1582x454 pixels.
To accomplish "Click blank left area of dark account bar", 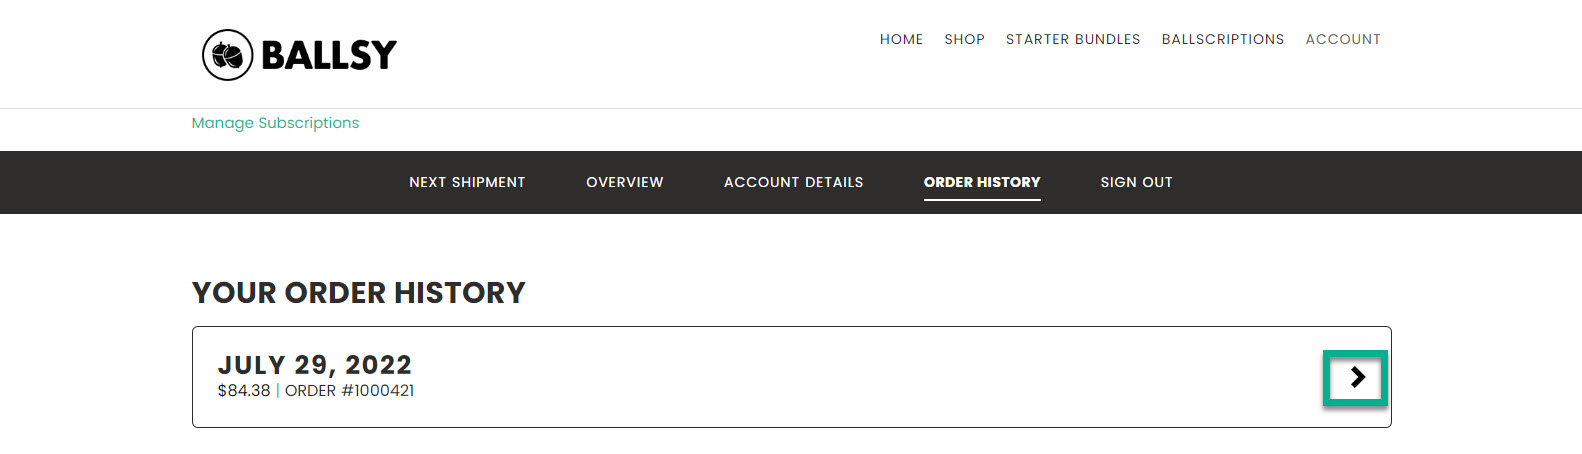I will (x=200, y=182).
